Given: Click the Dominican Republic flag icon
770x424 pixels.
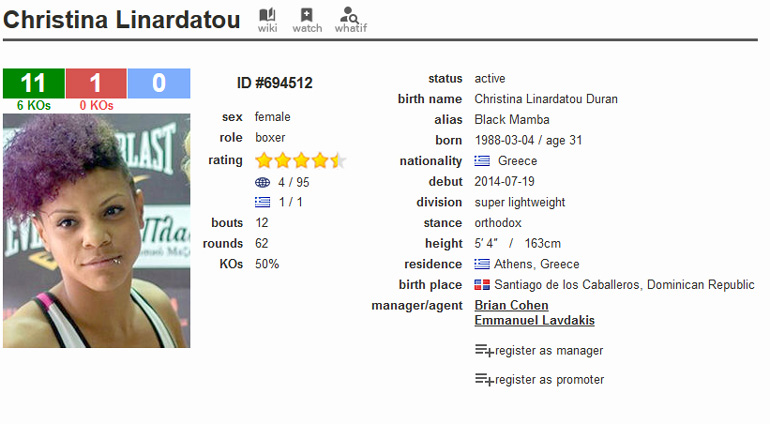Looking at the screenshot, I should pos(482,285).
